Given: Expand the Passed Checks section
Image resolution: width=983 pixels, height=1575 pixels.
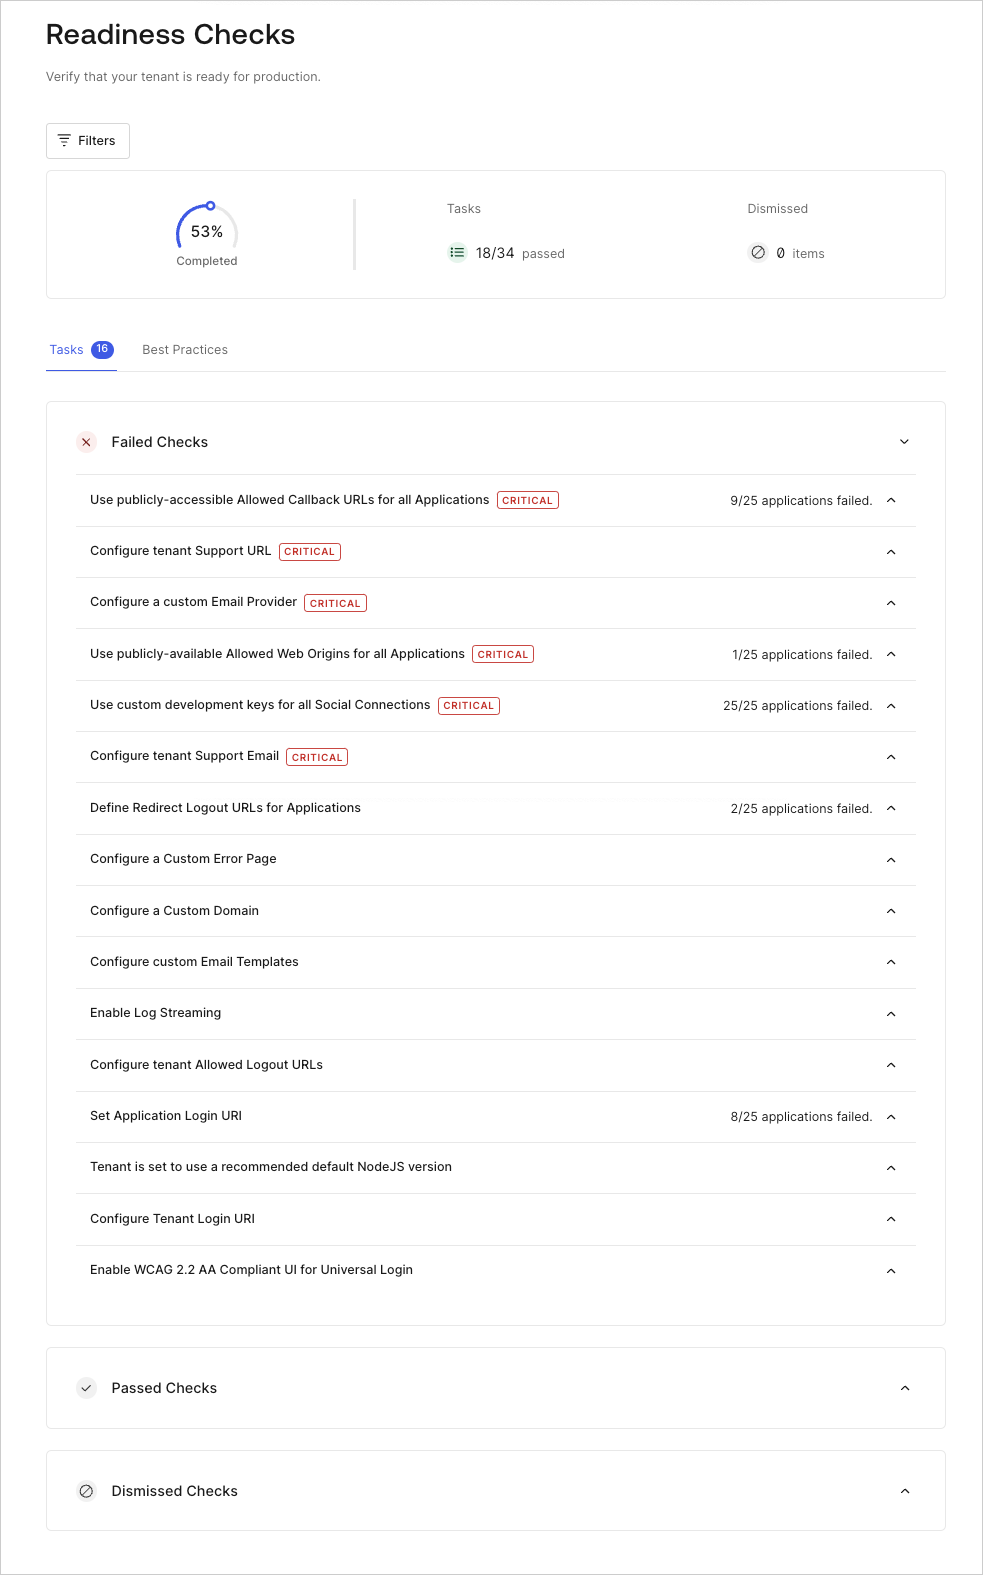Looking at the screenshot, I should pos(905,1388).
